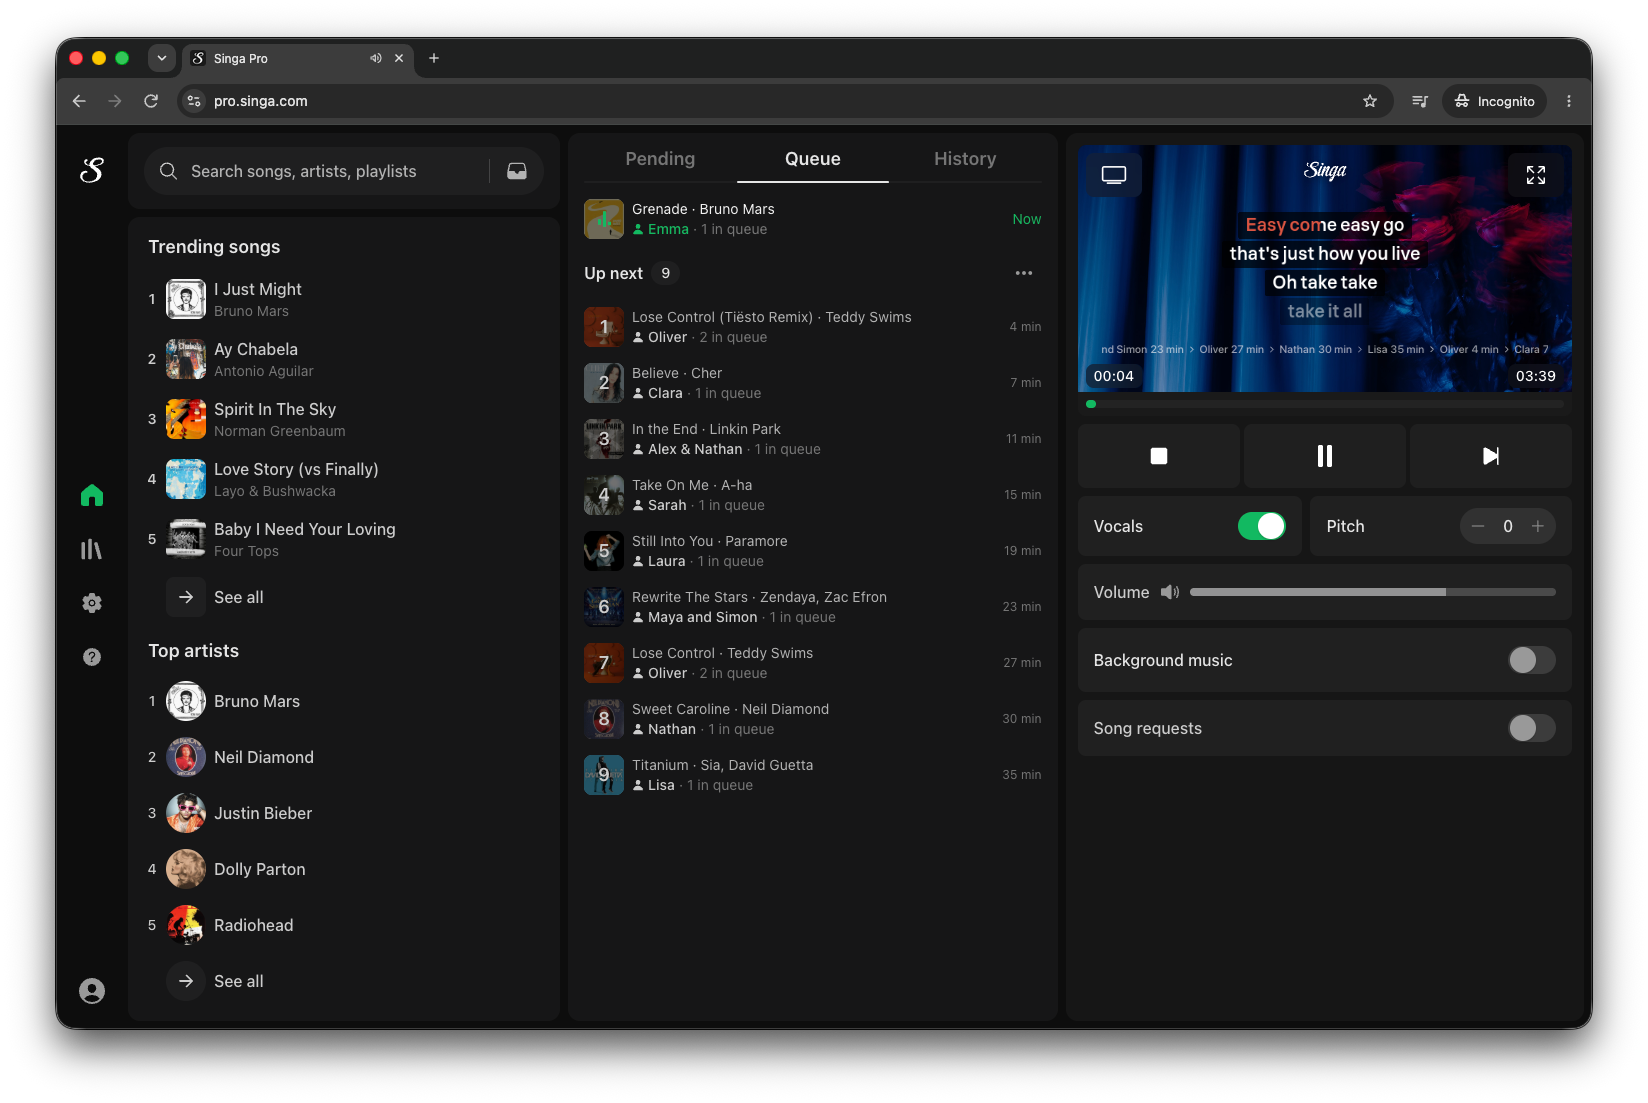
Task: Switch to the Pending tab
Action: 660,159
